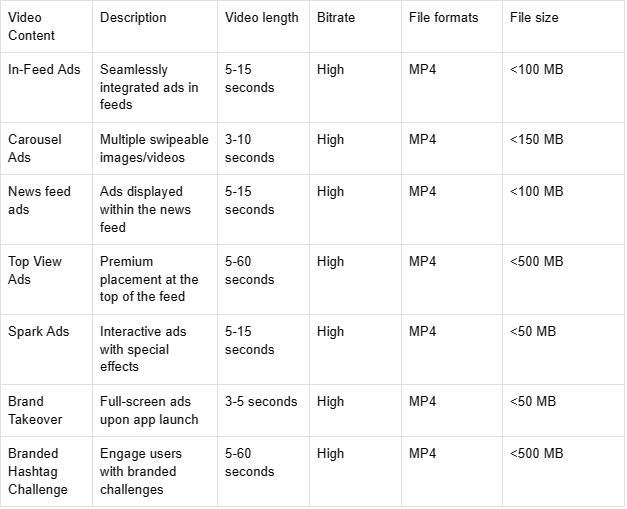
Task: Select the "3-10 seconds" video length cell
Action: (x=249, y=149)
